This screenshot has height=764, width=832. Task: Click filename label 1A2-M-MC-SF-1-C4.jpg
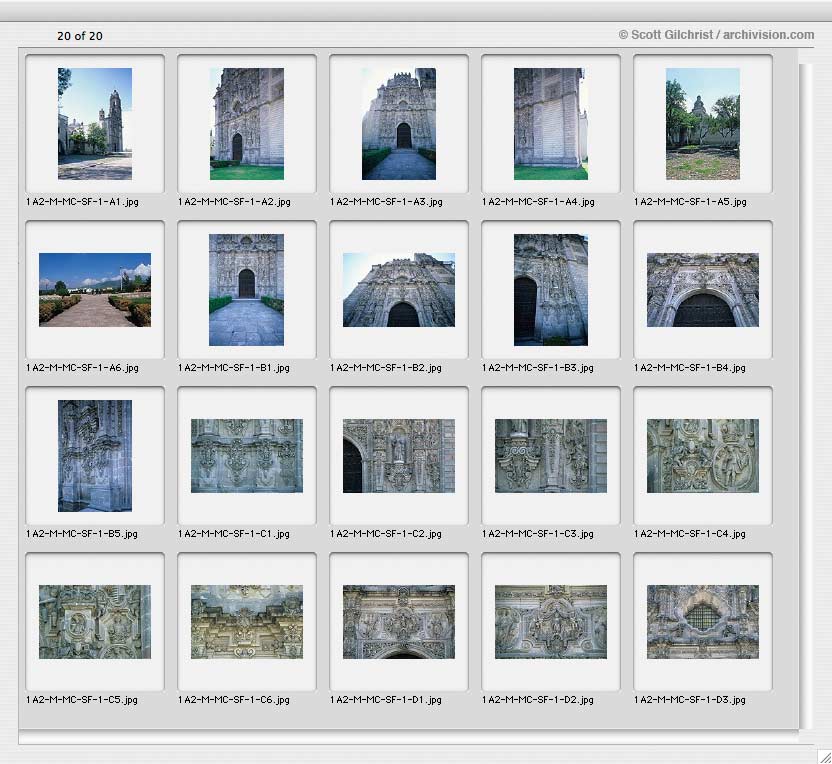pyautogui.click(x=690, y=534)
